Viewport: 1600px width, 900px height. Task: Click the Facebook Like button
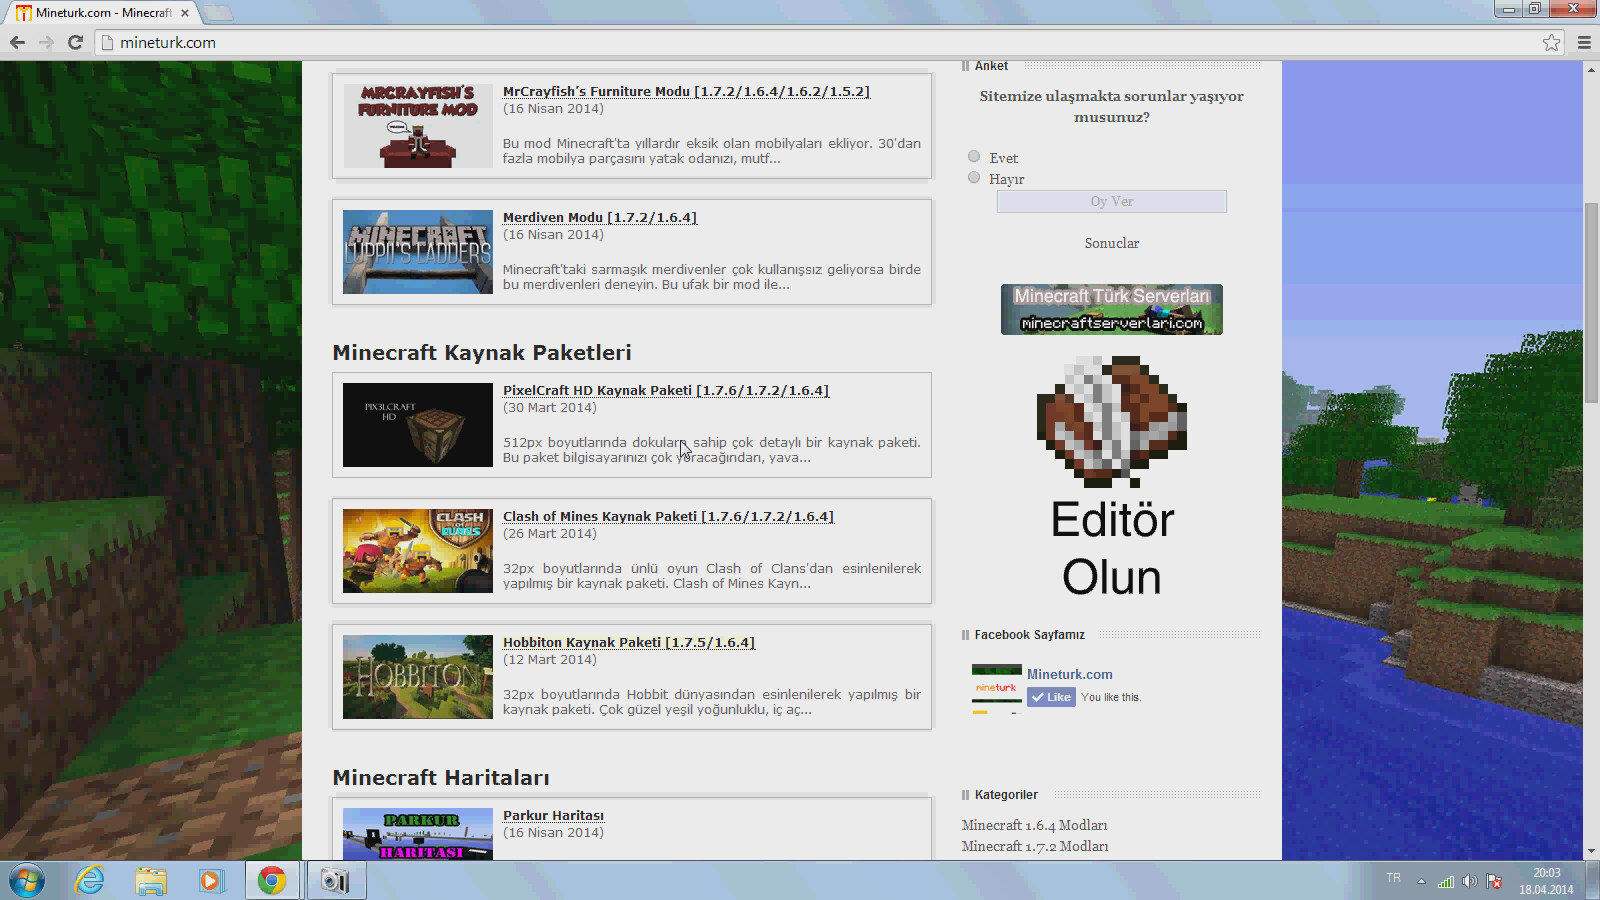pos(1051,697)
